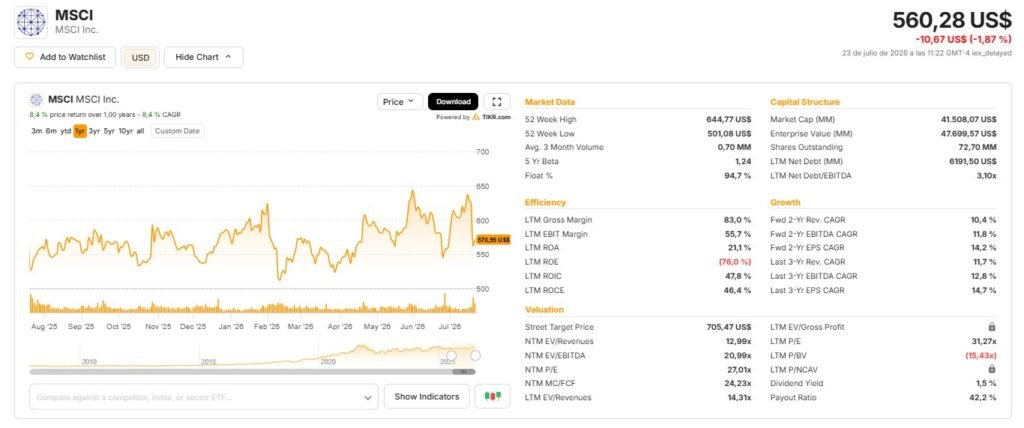Click the Efficiency section heading
1024x428 pixels.
click(545, 203)
